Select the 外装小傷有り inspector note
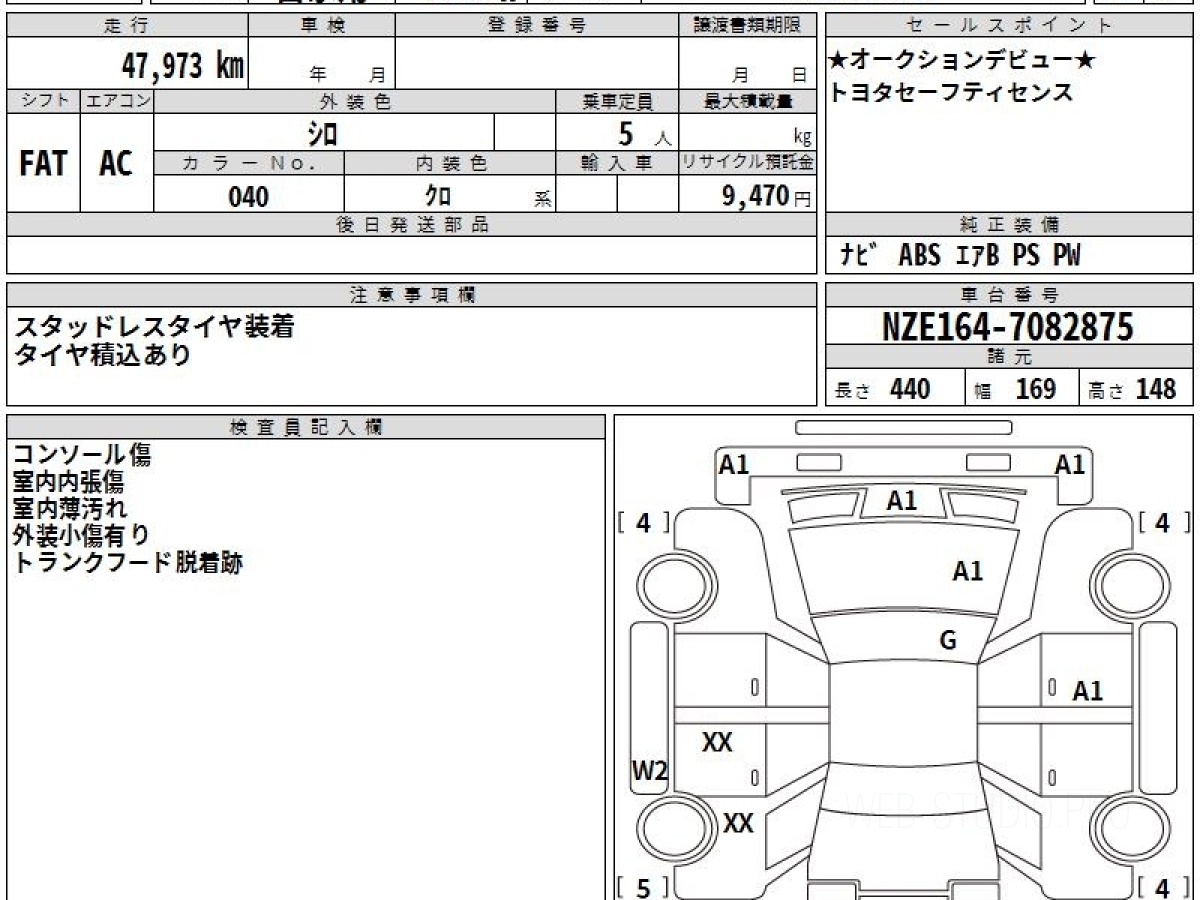 tap(82, 535)
